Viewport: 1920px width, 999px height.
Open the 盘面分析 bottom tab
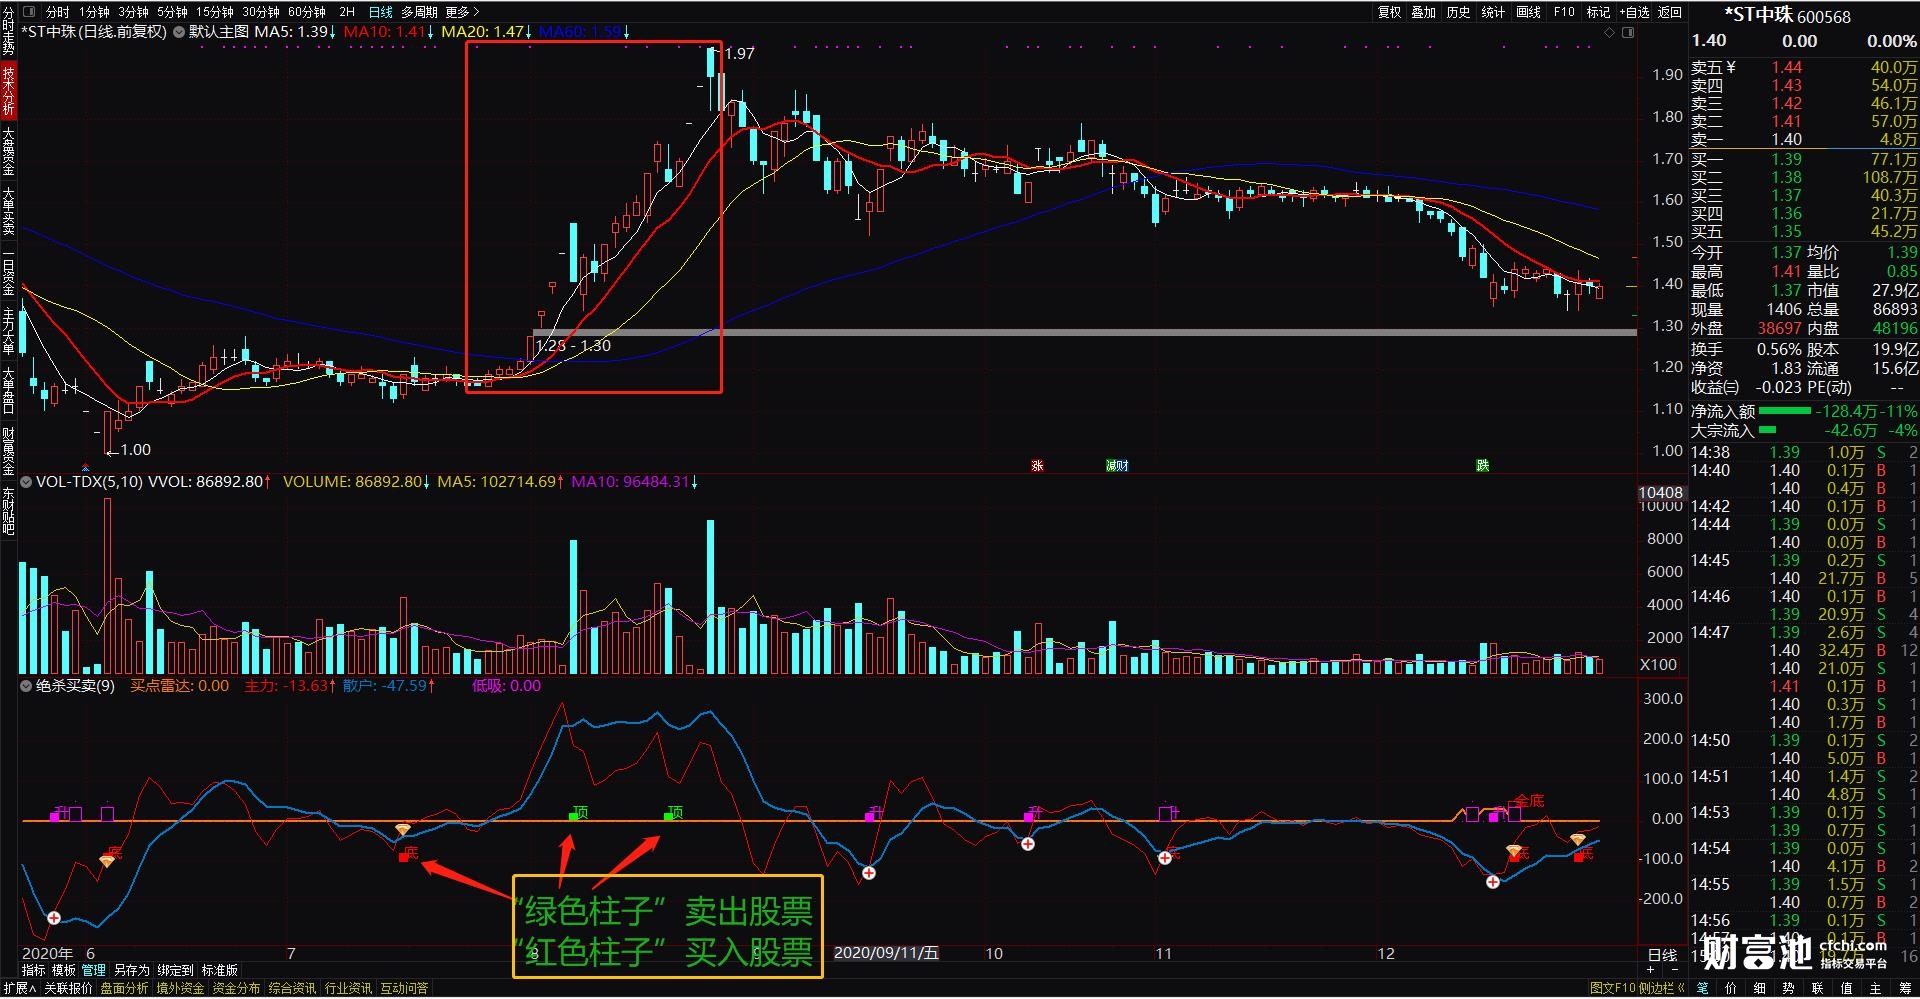pyautogui.click(x=124, y=988)
